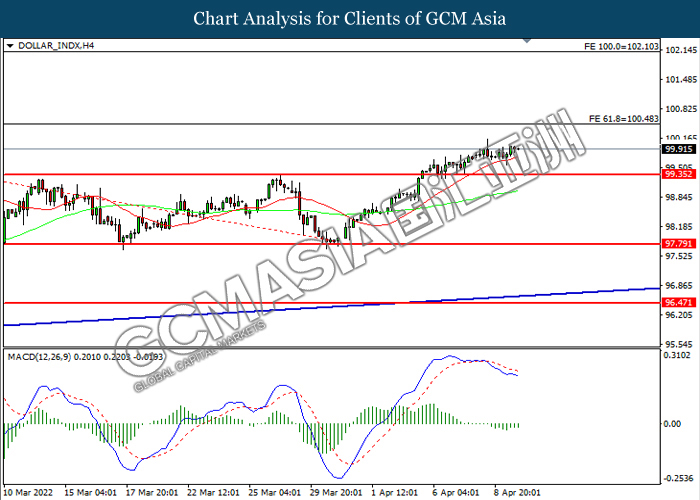
Task: Click the 97.525 price axis value
Action: pyautogui.click(x=681, y=256)
